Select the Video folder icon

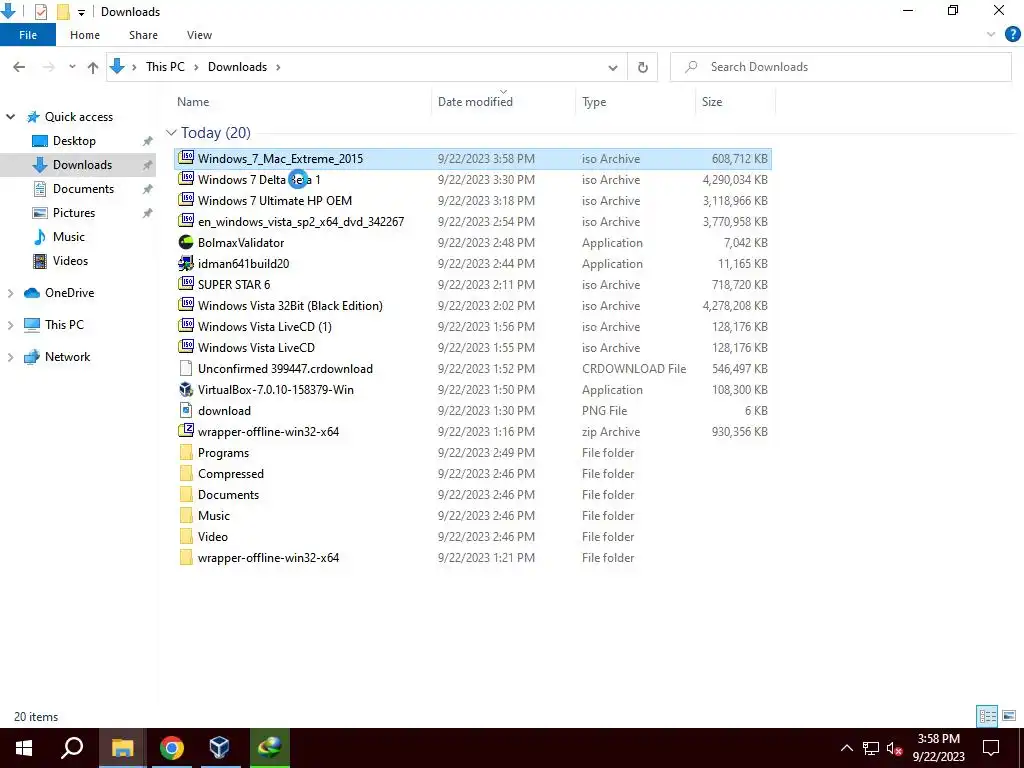[186, 537]
